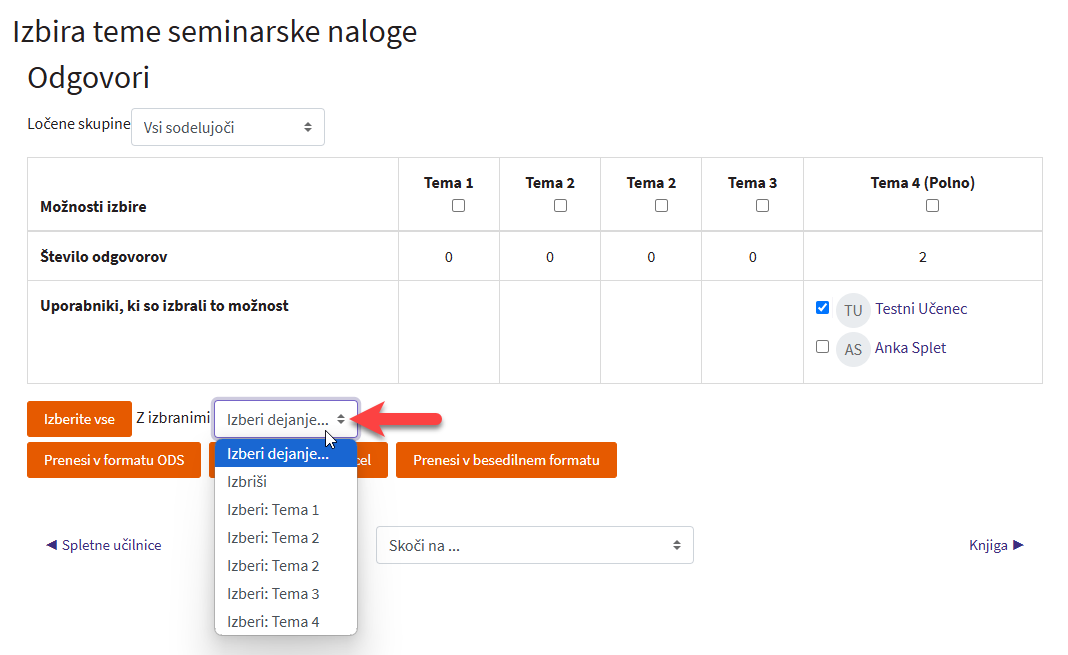Image resolution: width=1068 pixels, height=655 pixels.
Task: Open the Testni Učenec profile link
Action: pos(921,309)
